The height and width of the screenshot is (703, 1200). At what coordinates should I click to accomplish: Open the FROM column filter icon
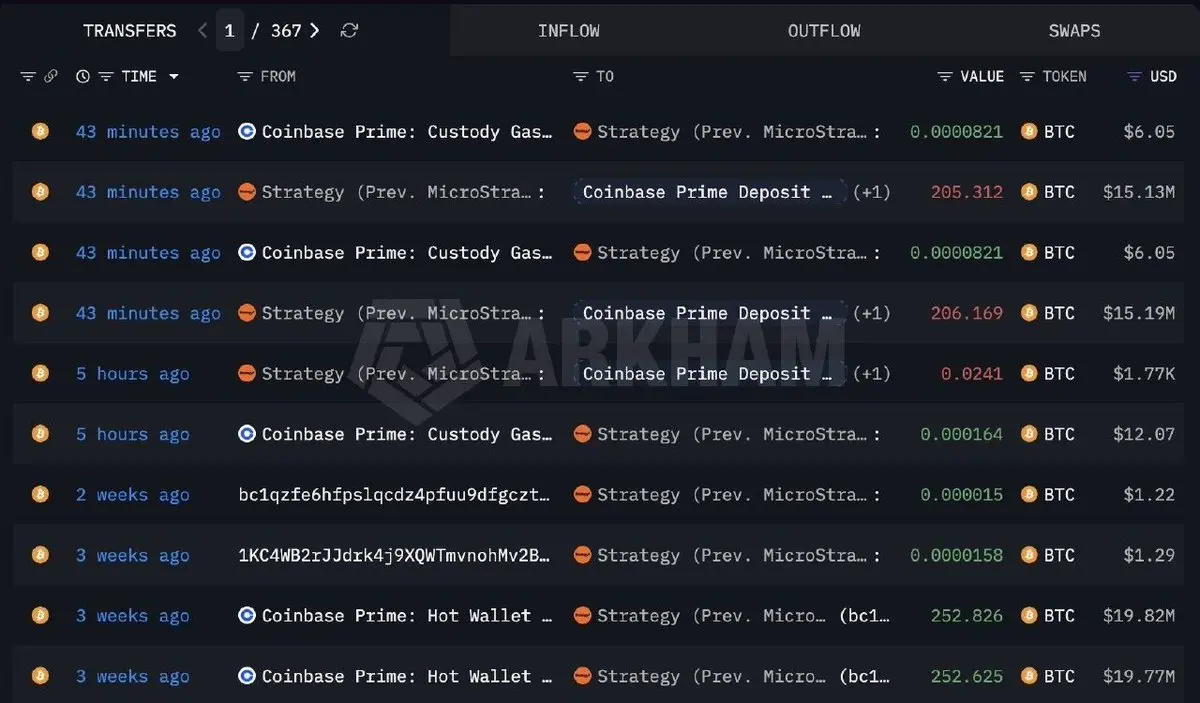click(x=244, y=77)
